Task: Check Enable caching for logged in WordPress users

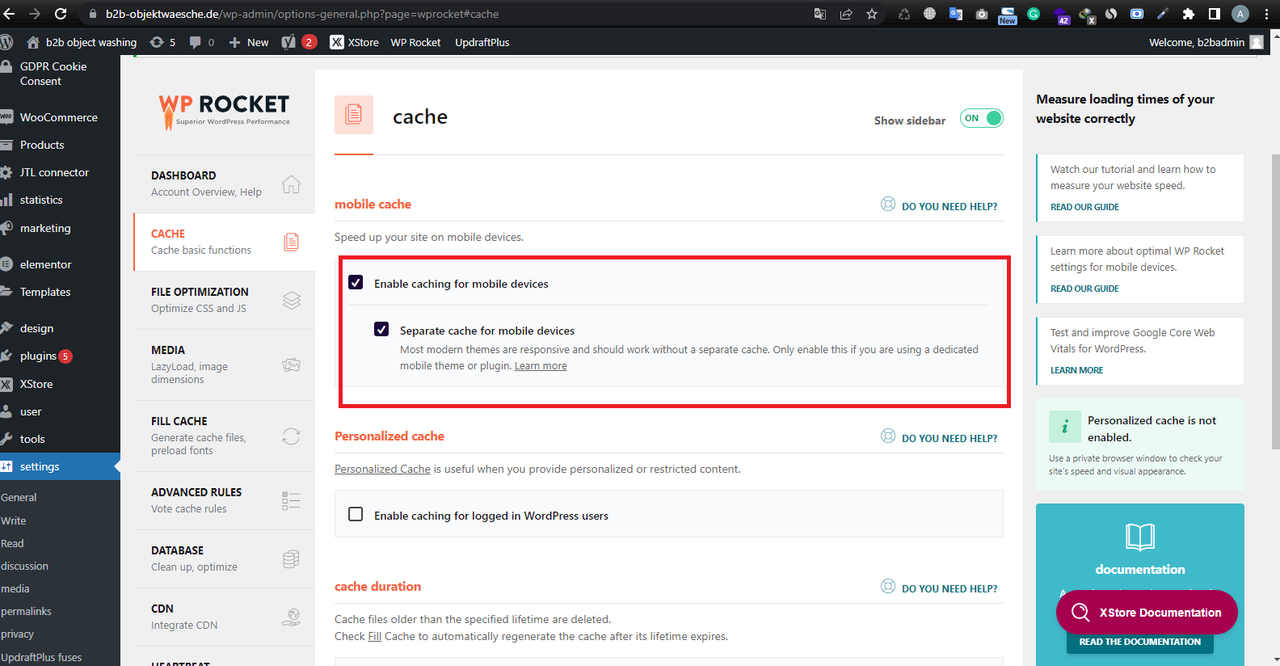Action: 355,514
